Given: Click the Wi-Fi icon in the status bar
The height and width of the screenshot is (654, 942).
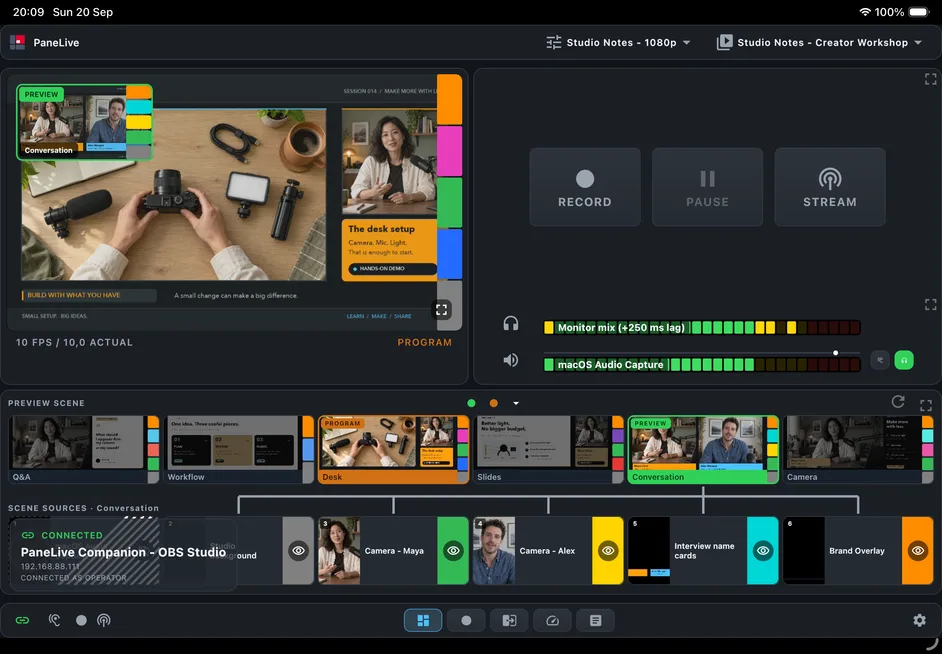Looking at the screenshot, I should (865, 12).
